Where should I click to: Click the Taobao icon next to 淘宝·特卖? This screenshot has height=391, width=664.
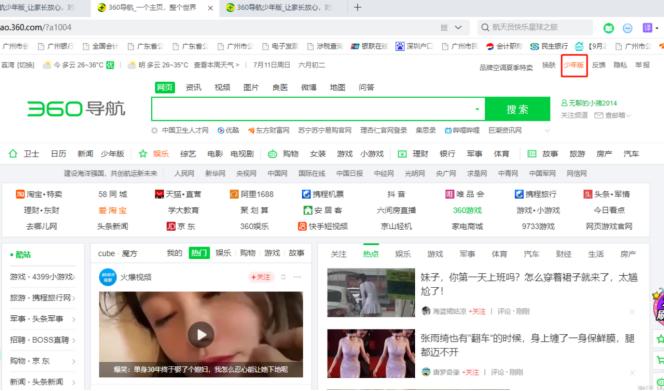20,194
